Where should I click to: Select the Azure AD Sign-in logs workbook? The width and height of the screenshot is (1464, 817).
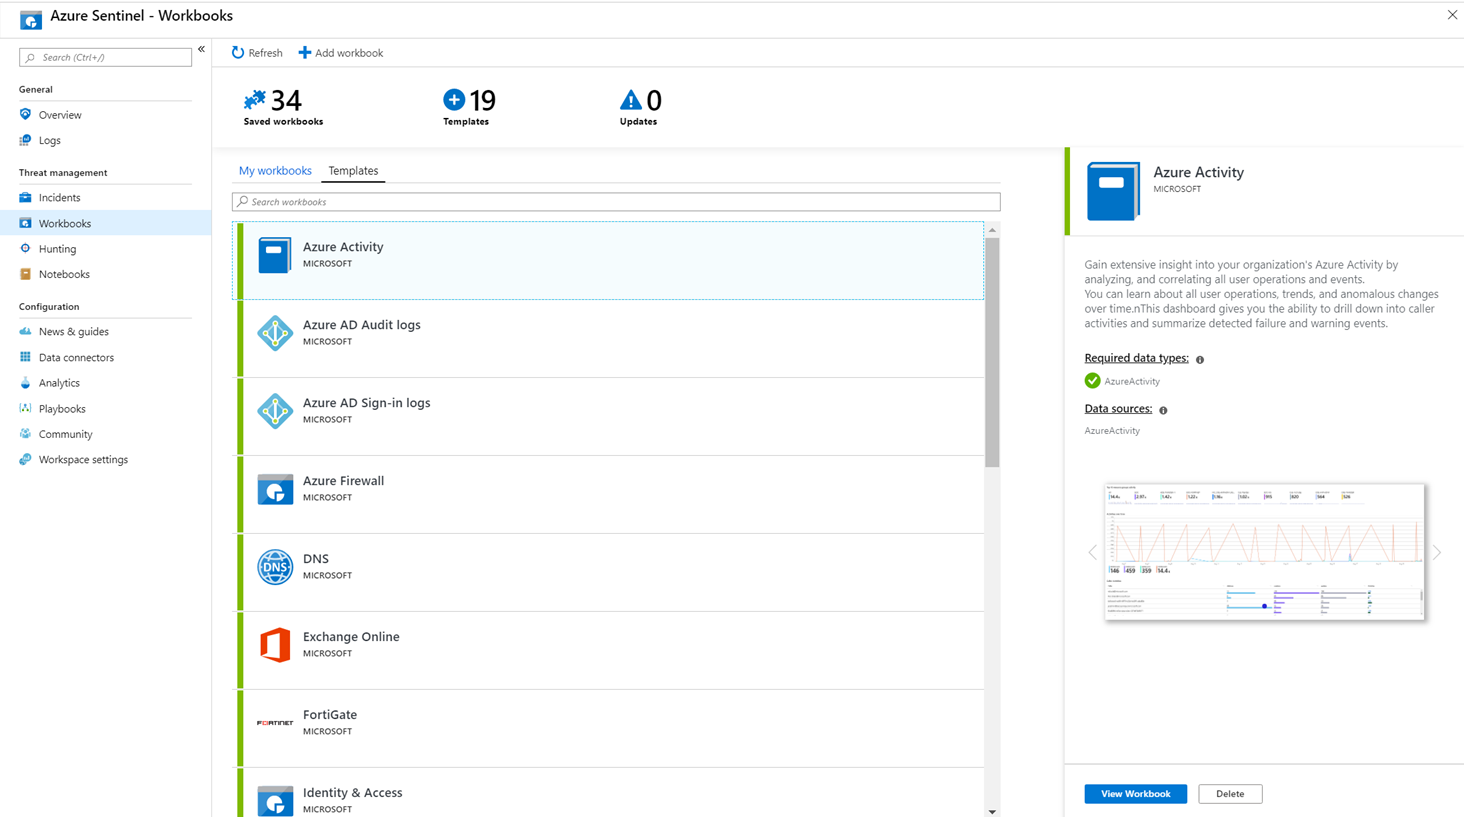tap(608, 417)
